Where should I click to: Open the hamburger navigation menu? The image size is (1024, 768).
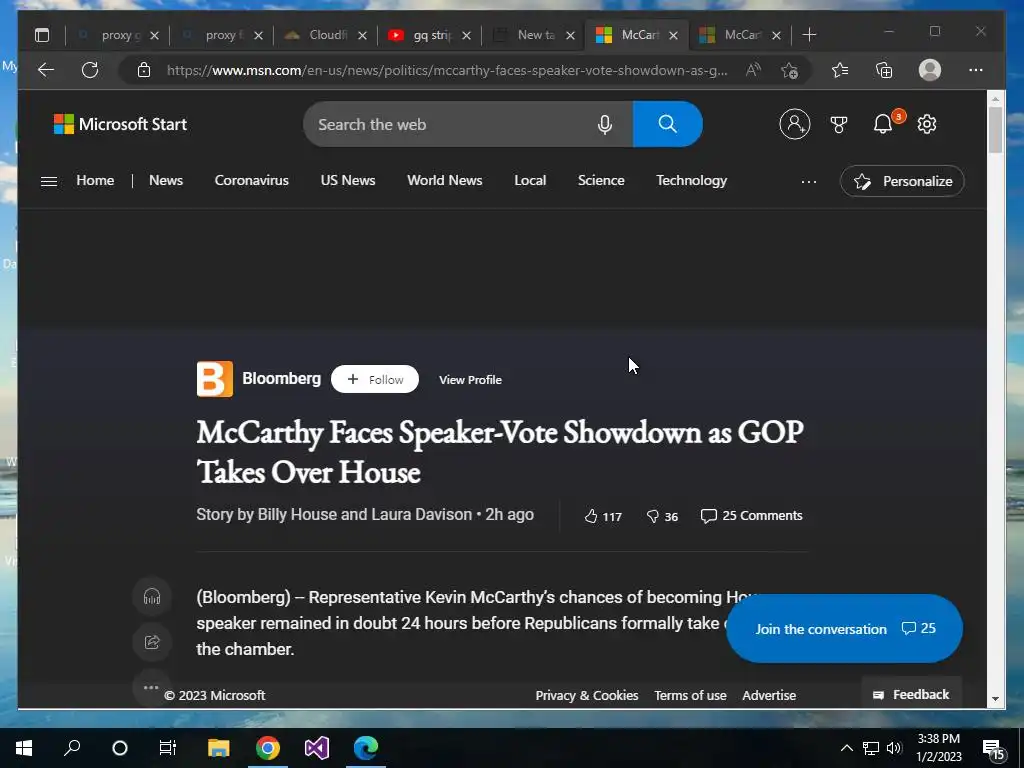pos(49,182)
